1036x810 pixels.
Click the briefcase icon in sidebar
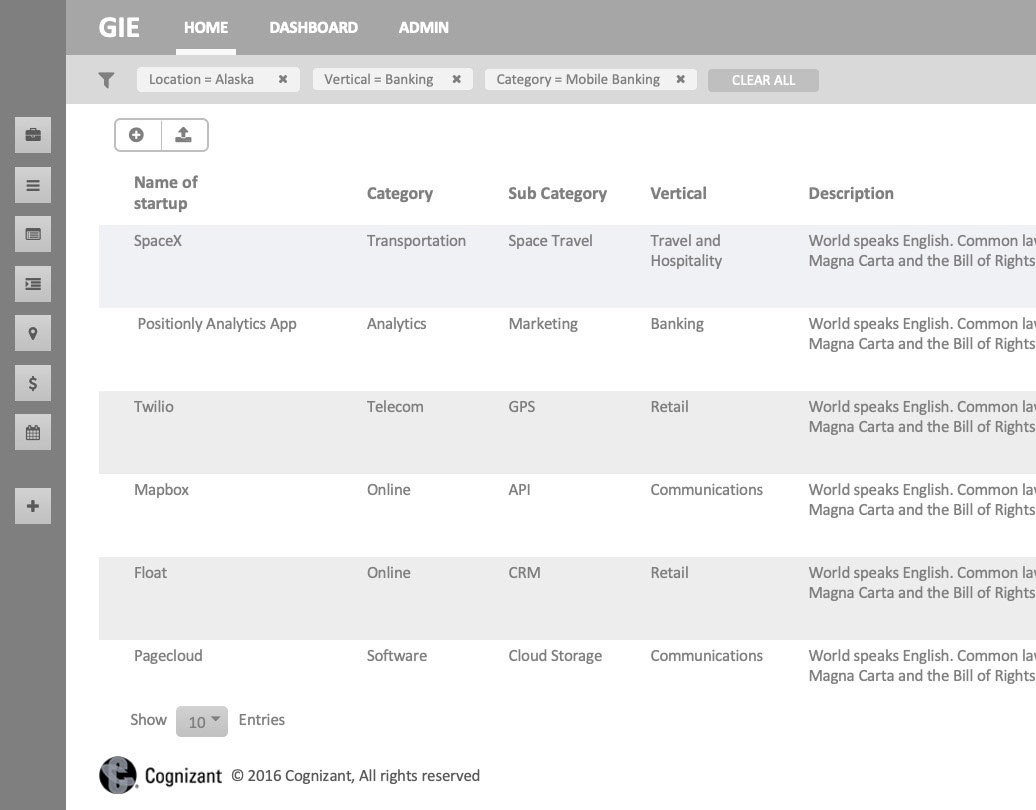click(x=33, y=135)
